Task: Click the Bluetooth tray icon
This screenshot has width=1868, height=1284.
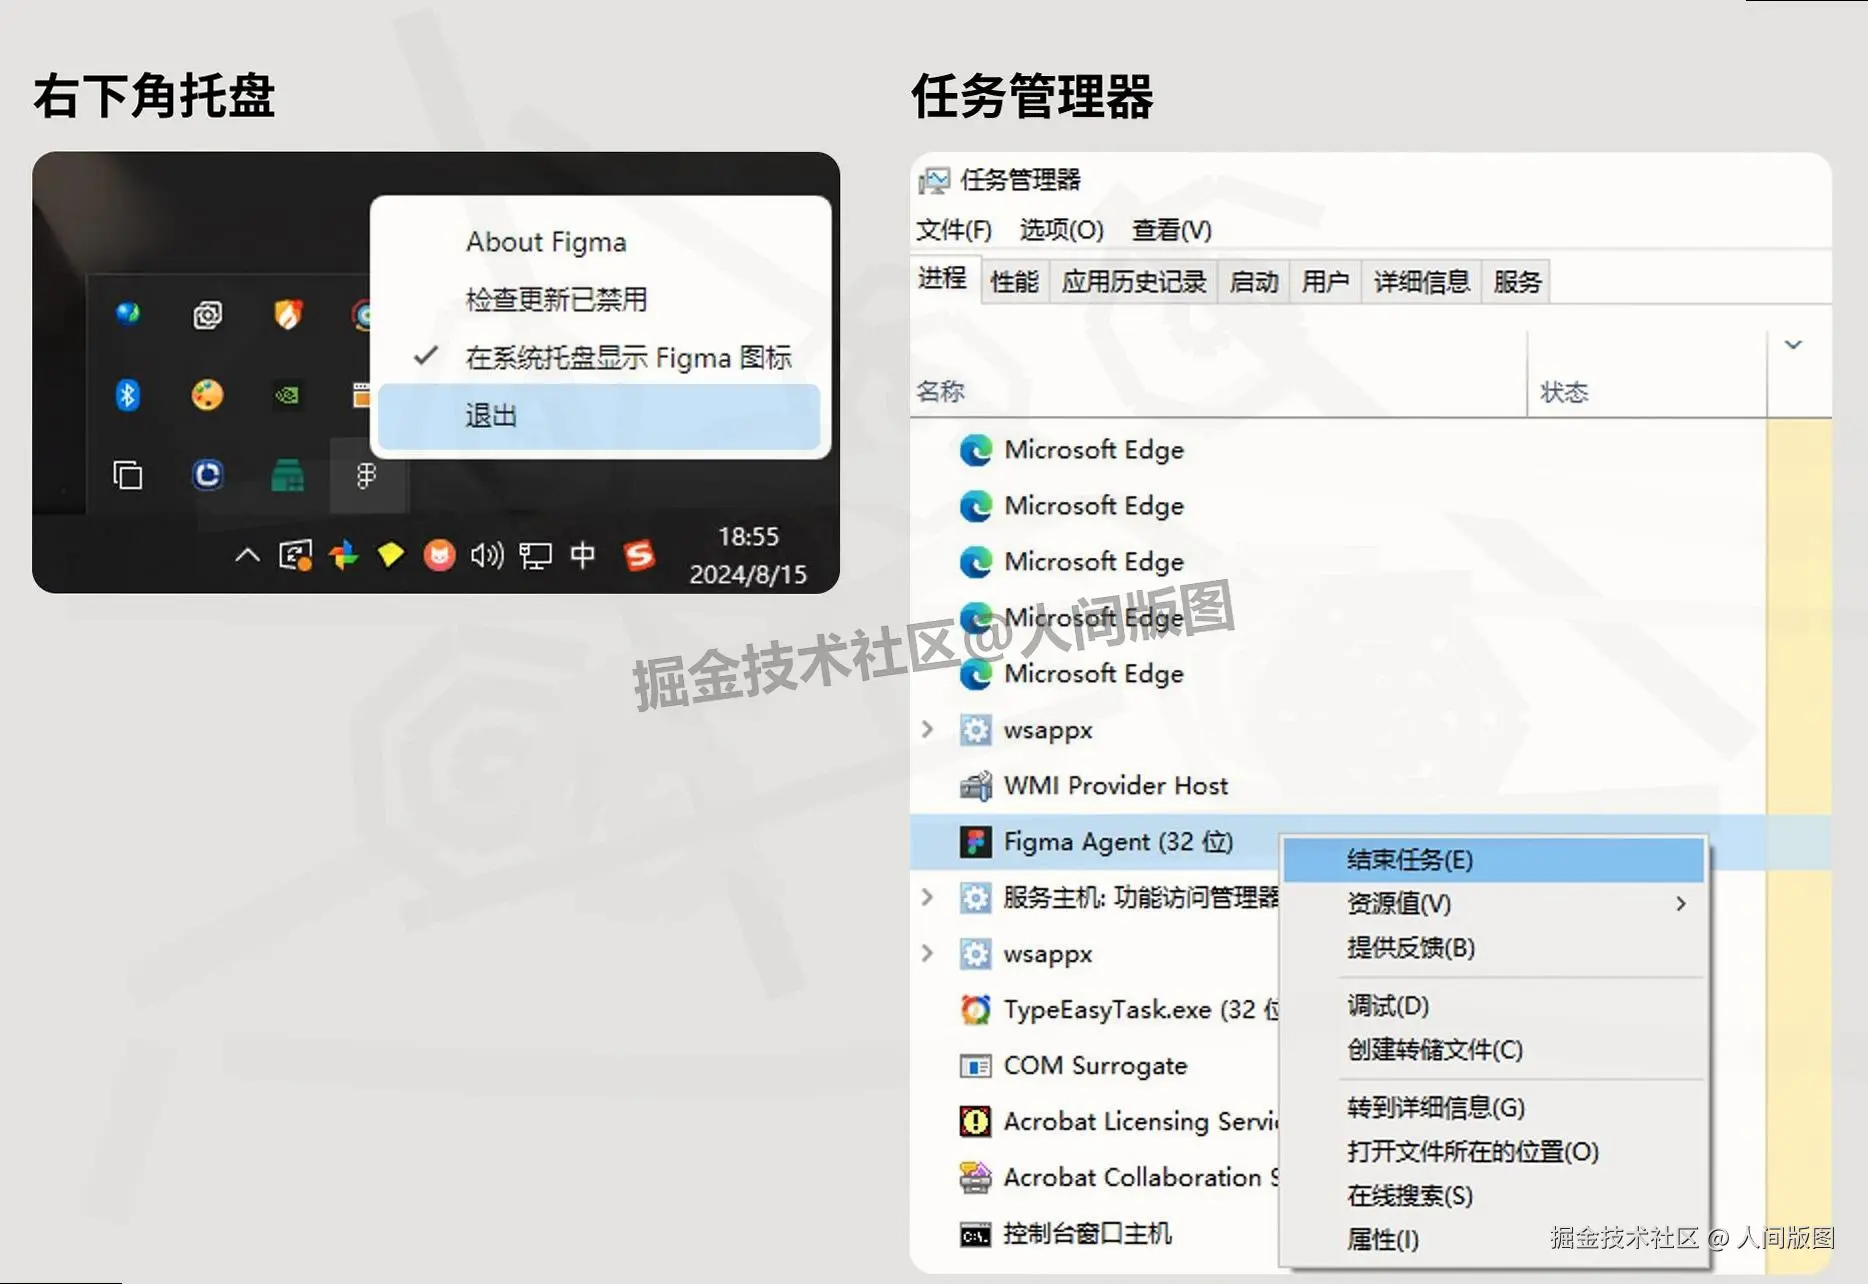Action: [x=127, y=395]
